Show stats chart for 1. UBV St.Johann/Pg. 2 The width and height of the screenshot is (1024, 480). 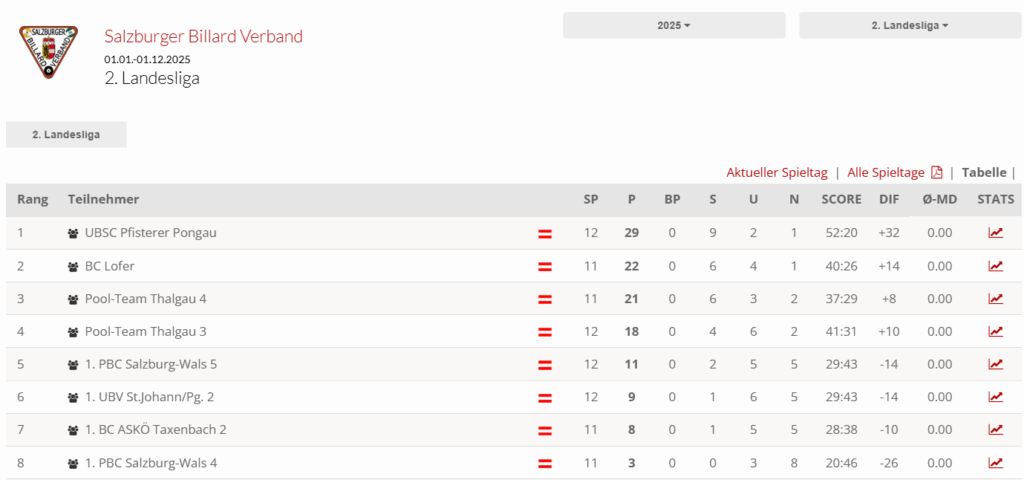[x=995, y=397]
